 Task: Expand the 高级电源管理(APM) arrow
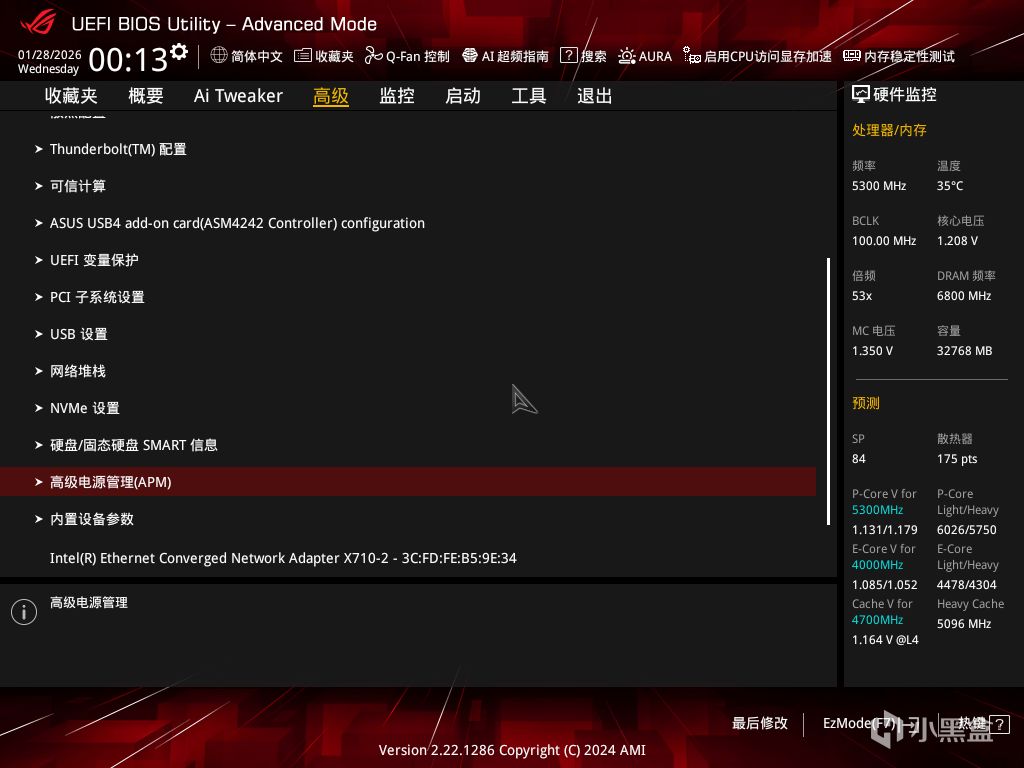(x=39, y=482)
